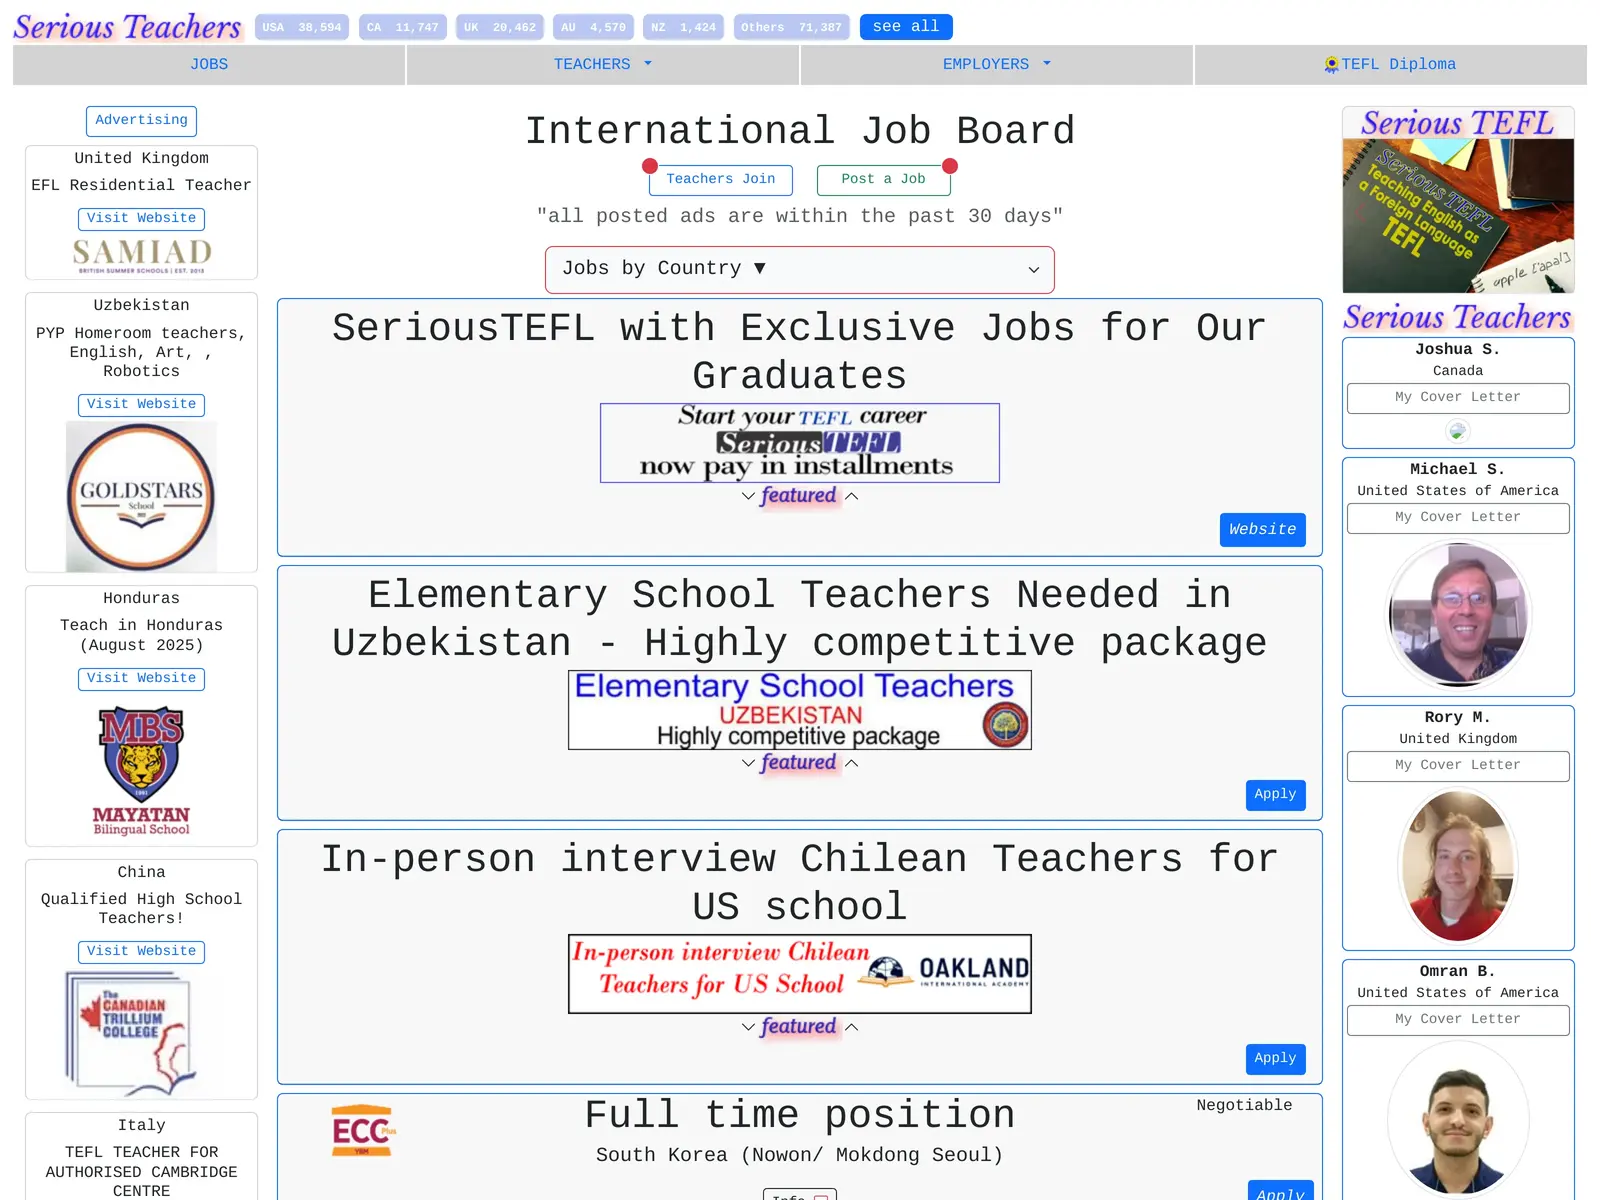Click the SeriousTEFL installments banner
This screenshot has width=1600, height=1200.
[800, 443]
